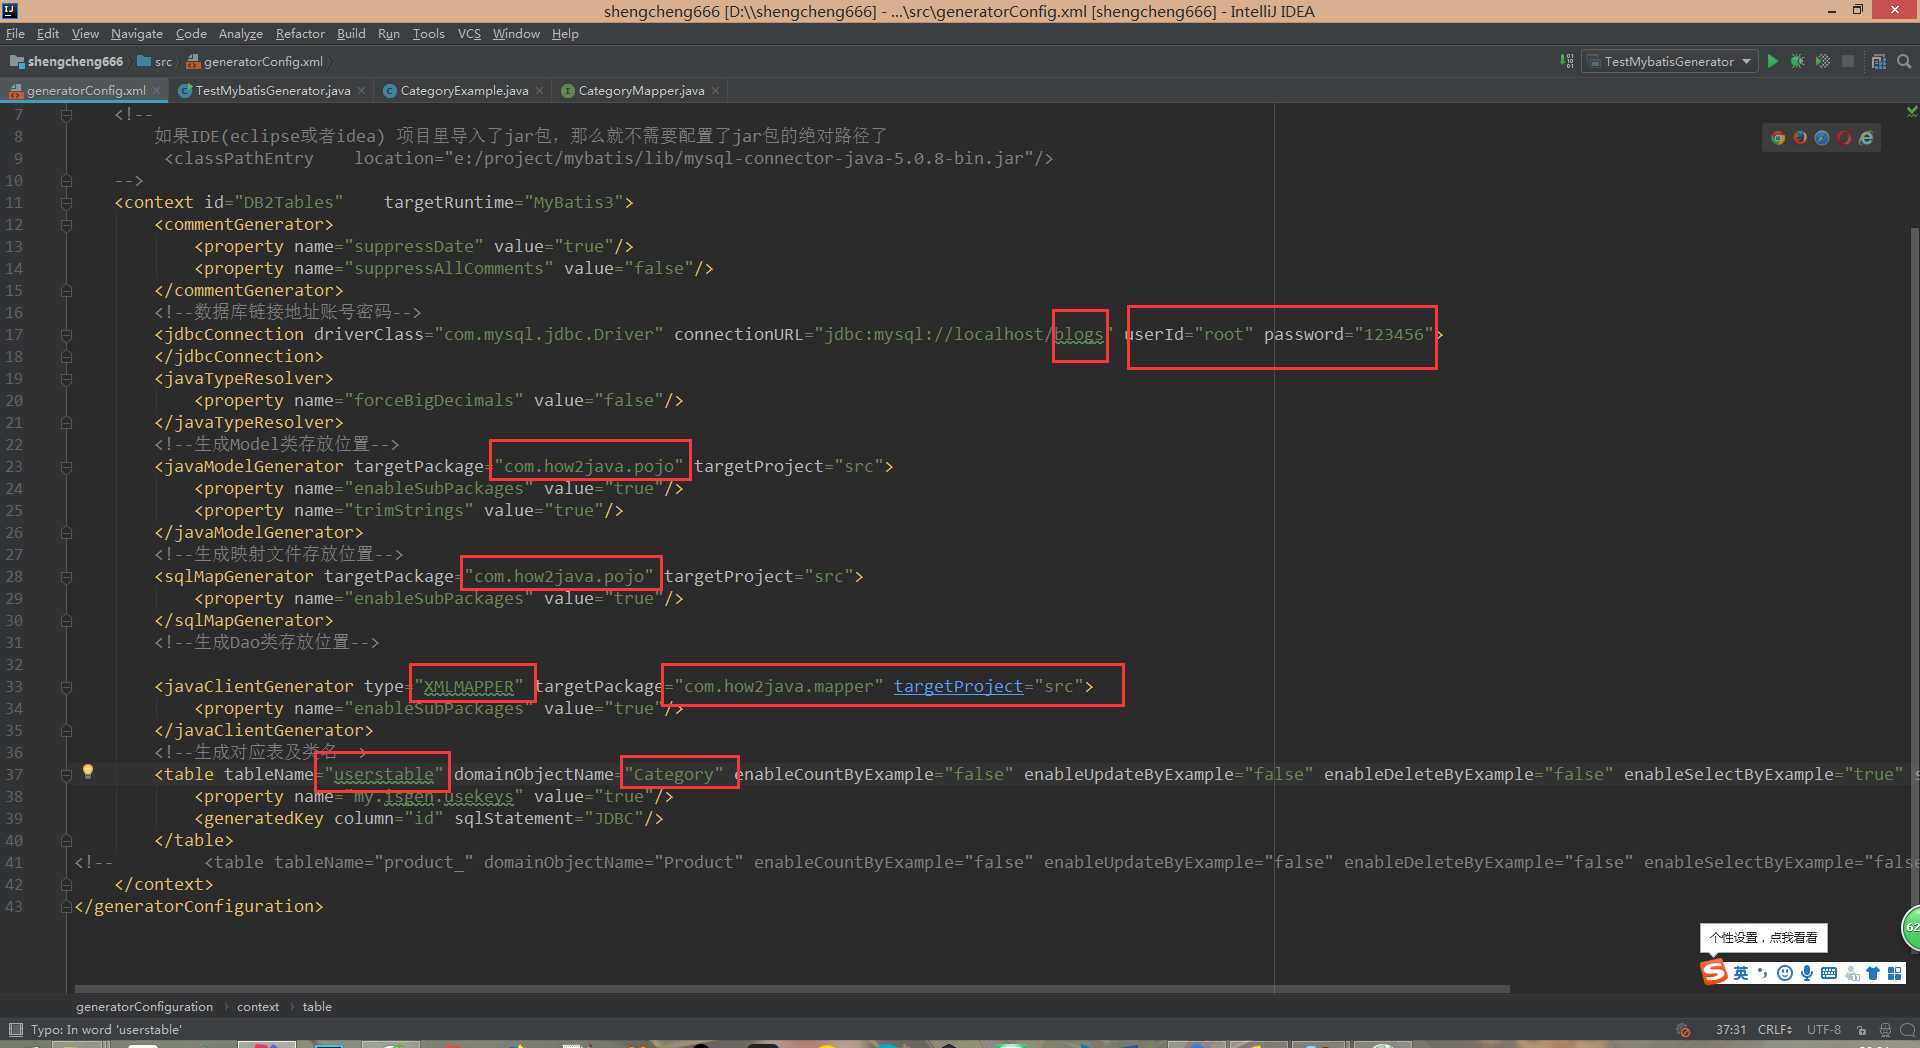The height and width of the screenshot is (1048, 1920).
Task: Open the file in Chrome browser icon
Action: pyautogui.click(x=1778, y=138)
